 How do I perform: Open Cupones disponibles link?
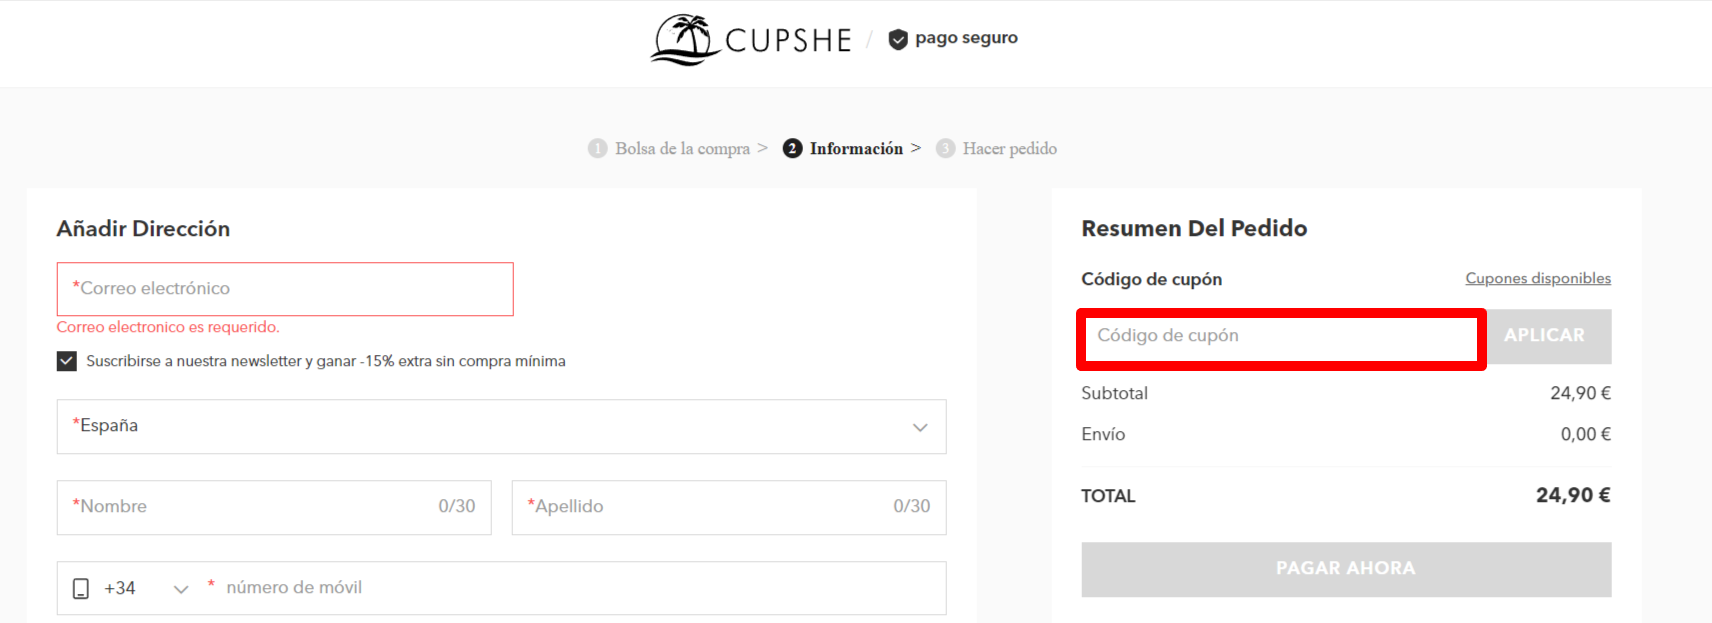tap(1538, 278)
